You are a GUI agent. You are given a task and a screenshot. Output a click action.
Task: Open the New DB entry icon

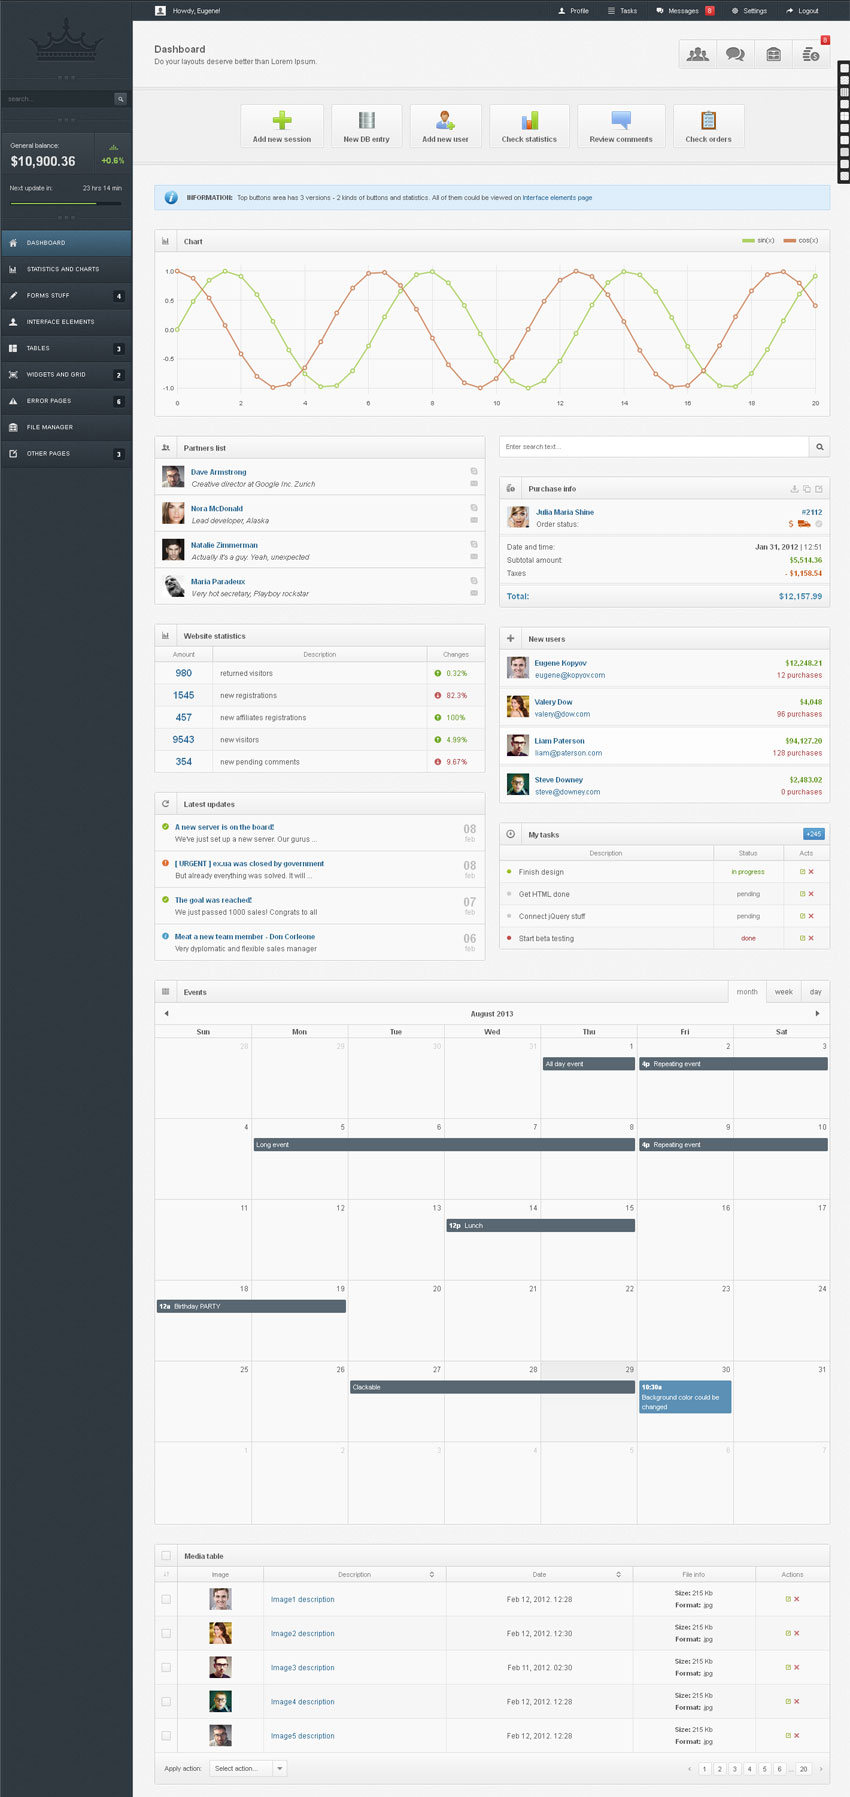coord(366,121)
